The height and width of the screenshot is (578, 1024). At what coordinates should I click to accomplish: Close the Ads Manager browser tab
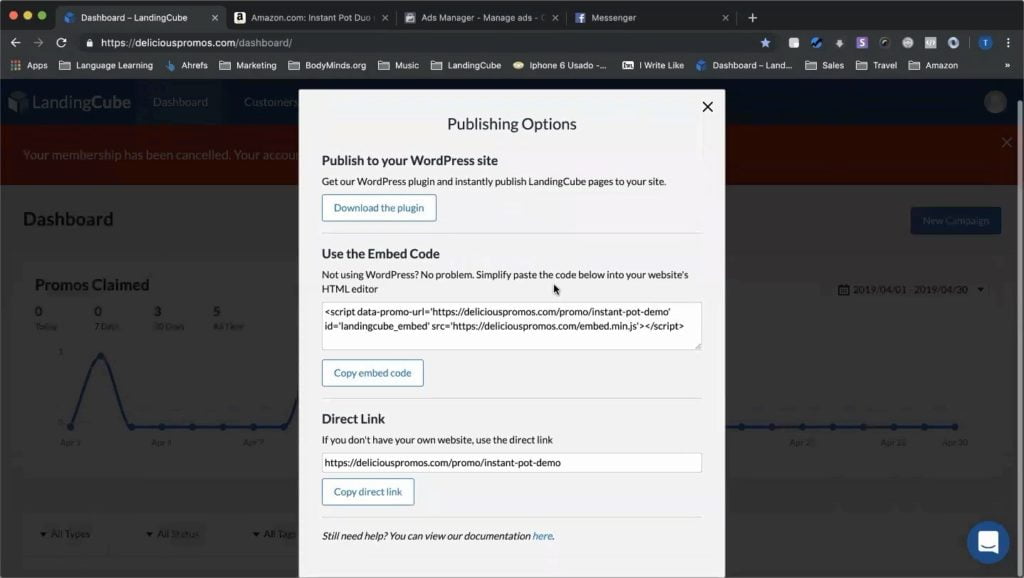555,18
